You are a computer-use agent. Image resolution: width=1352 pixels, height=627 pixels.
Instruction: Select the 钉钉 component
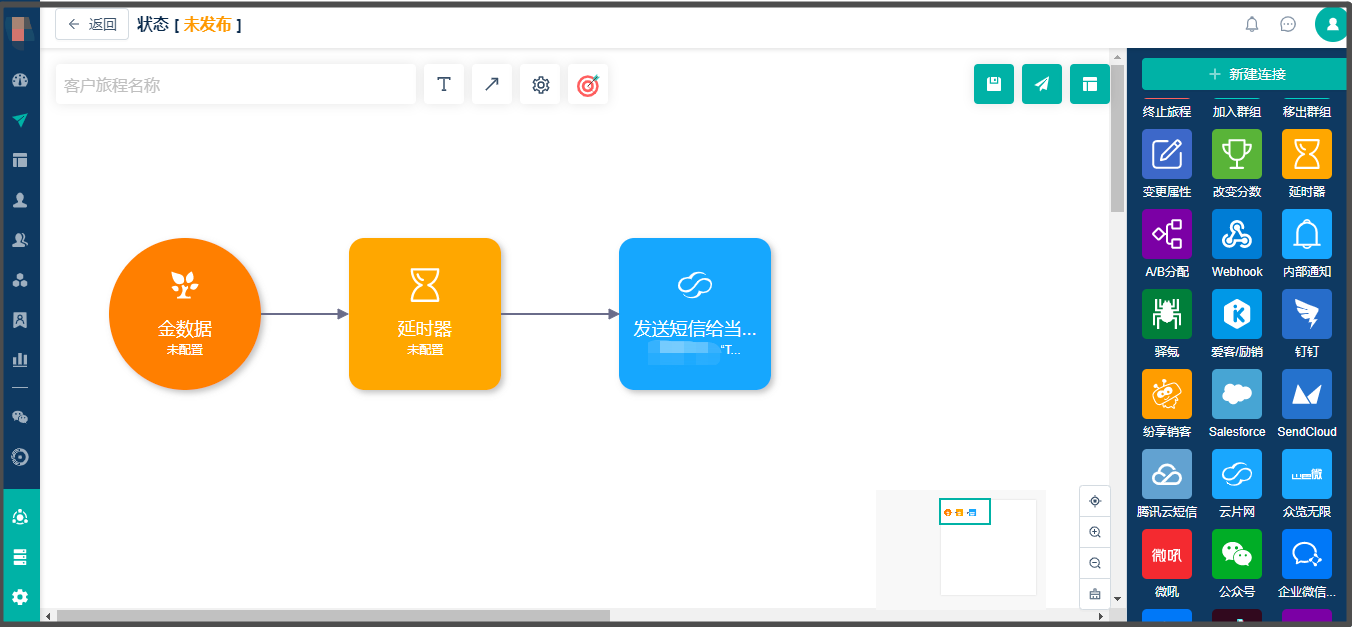[x=1307, y=314]
